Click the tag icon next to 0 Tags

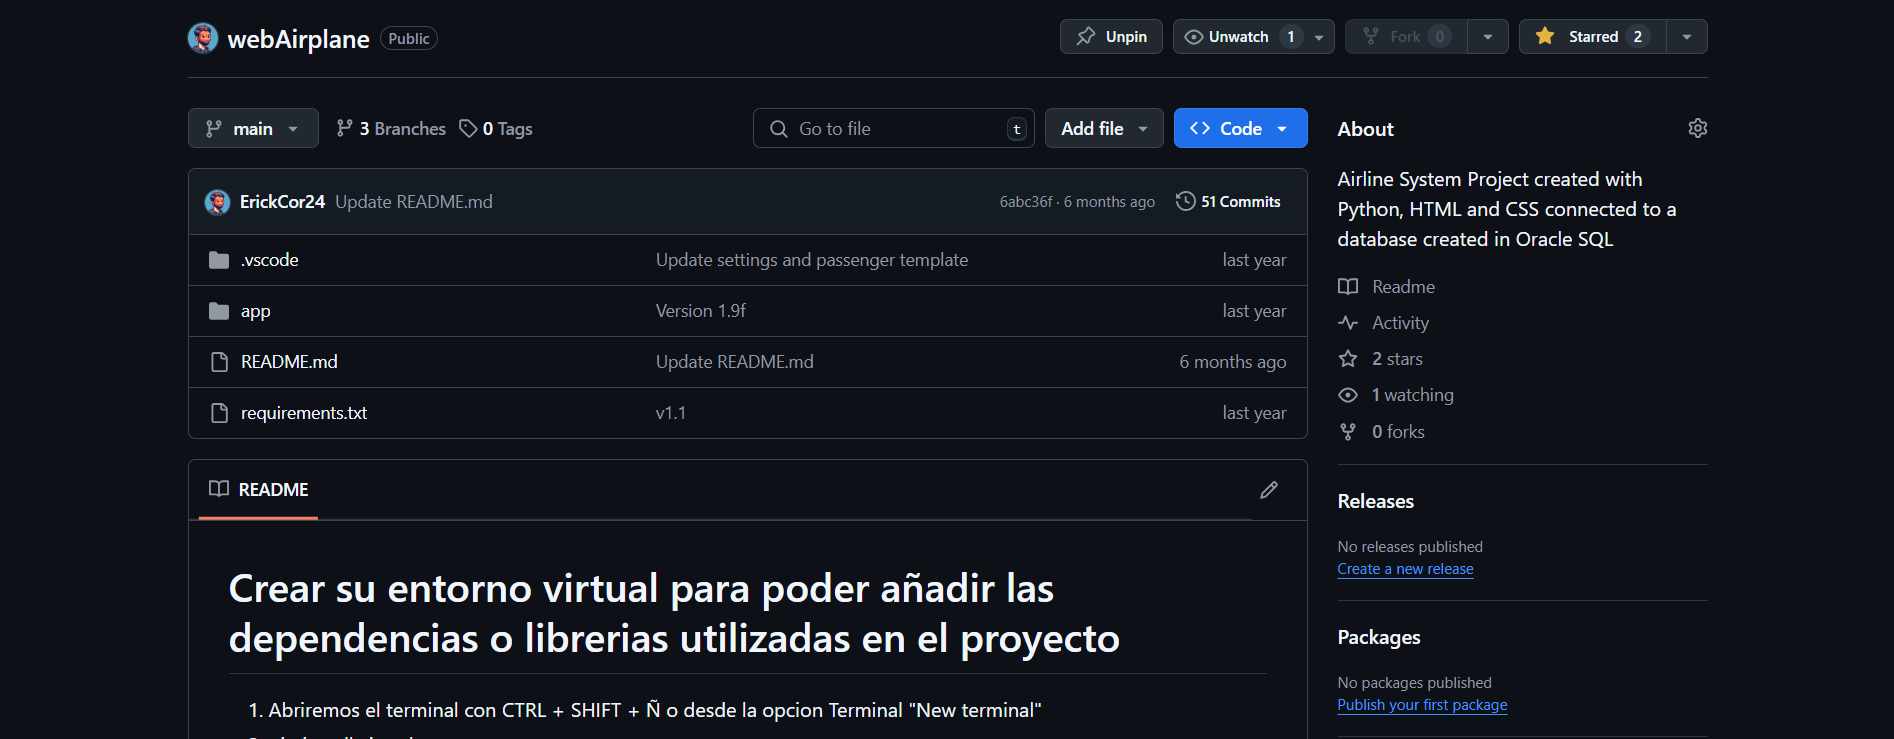pos(468,128)
